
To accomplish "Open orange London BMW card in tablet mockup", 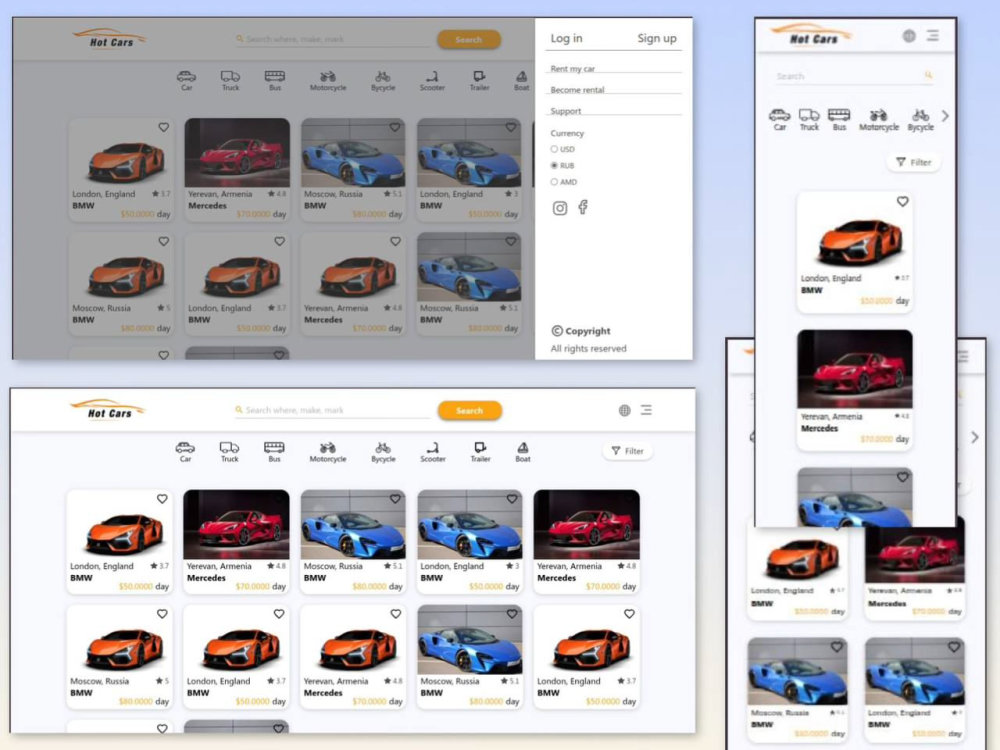I will pyautogui.click(x=798, y=568).
